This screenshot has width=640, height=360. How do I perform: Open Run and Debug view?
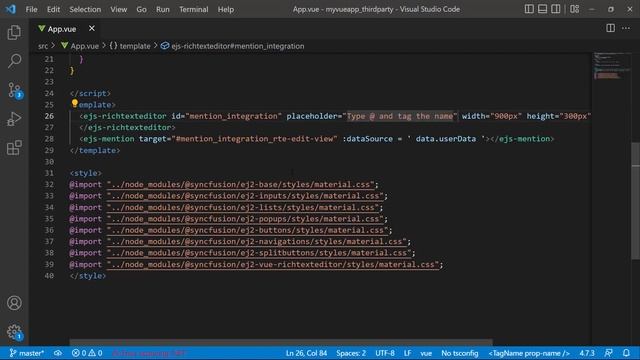click(14, 119)
